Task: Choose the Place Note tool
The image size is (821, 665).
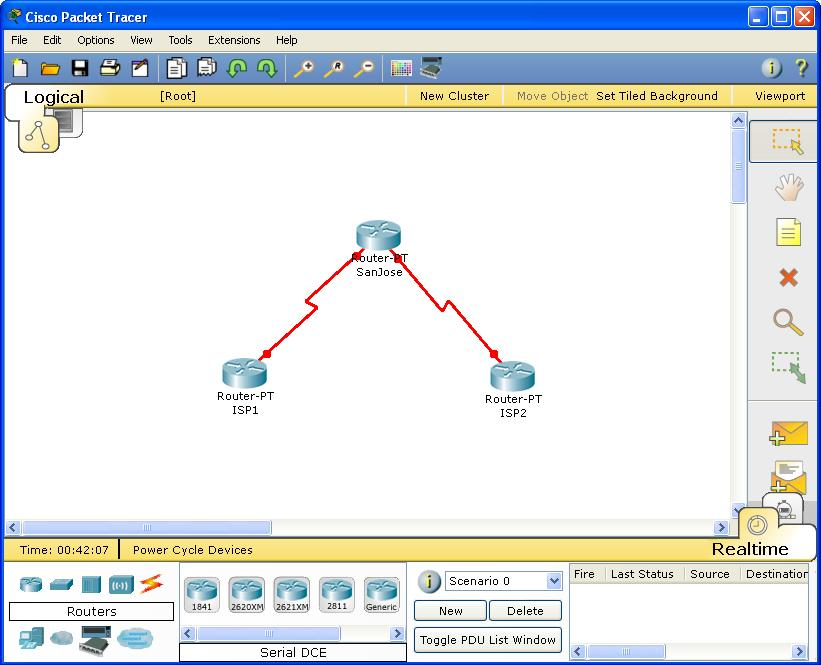Action: (788, 232)
